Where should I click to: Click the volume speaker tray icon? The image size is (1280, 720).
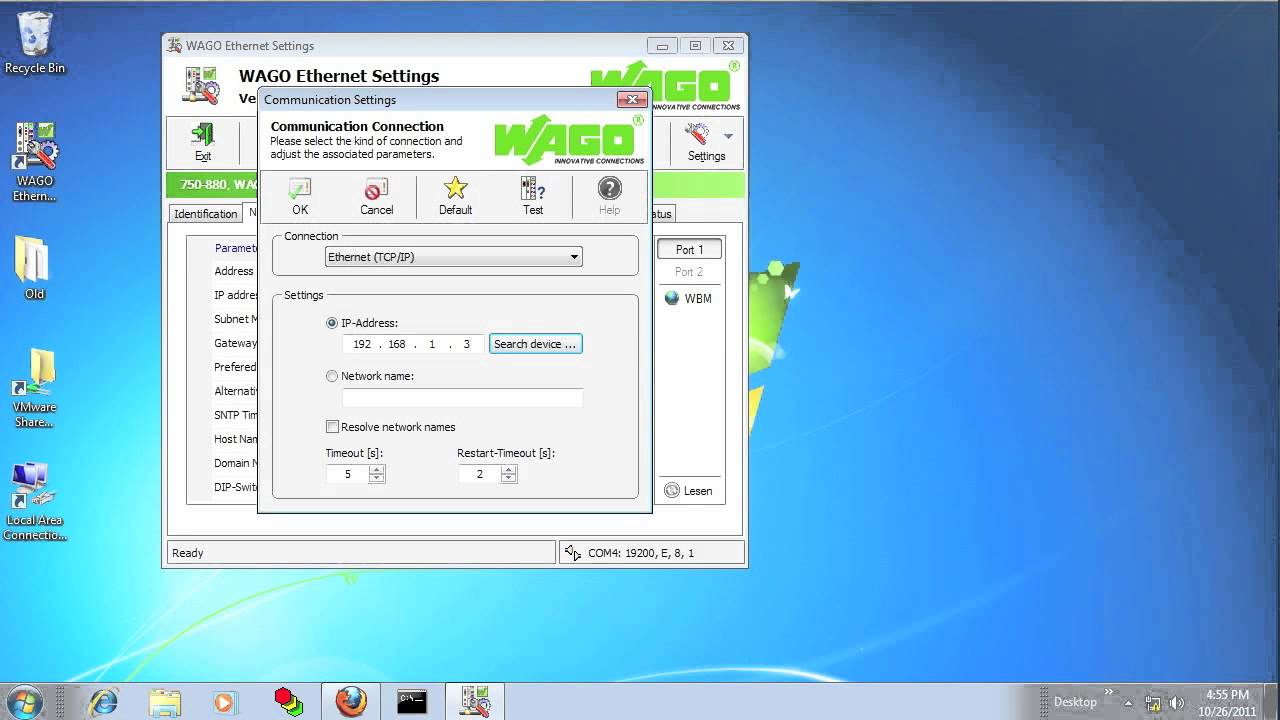click(x=1177, y=702)
